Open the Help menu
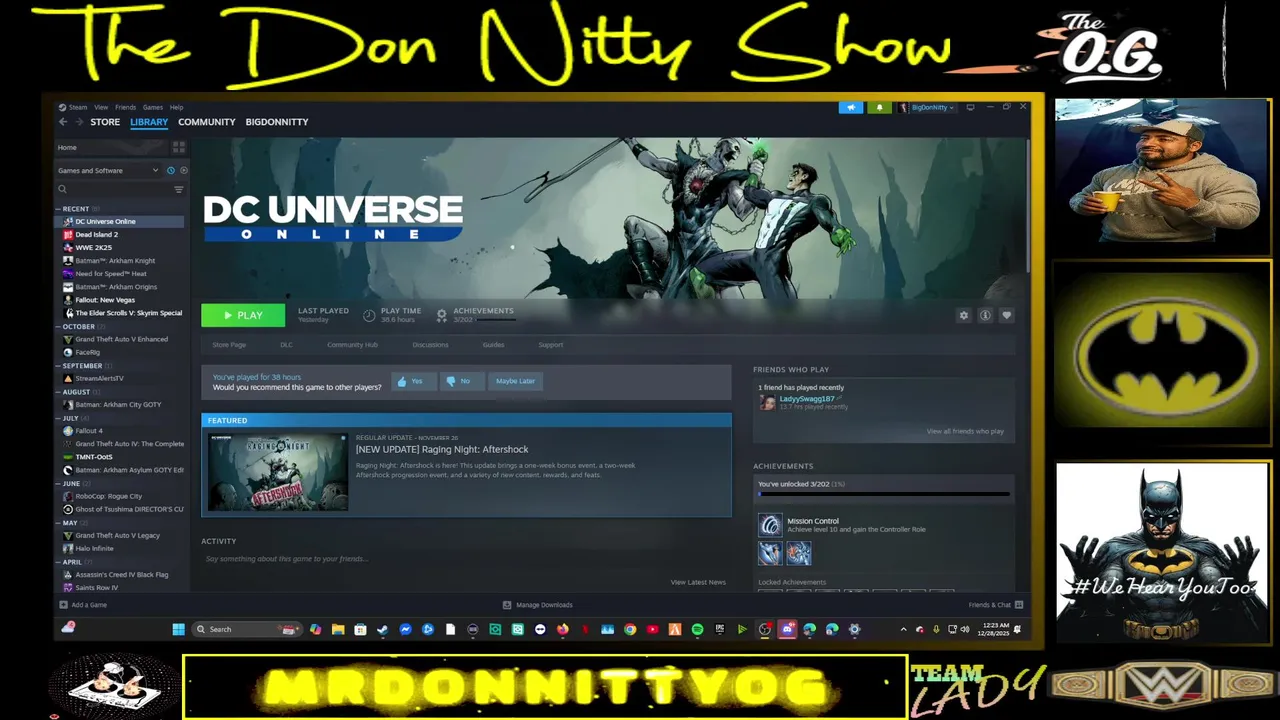 pyautogui.click(x=176, y=107)
